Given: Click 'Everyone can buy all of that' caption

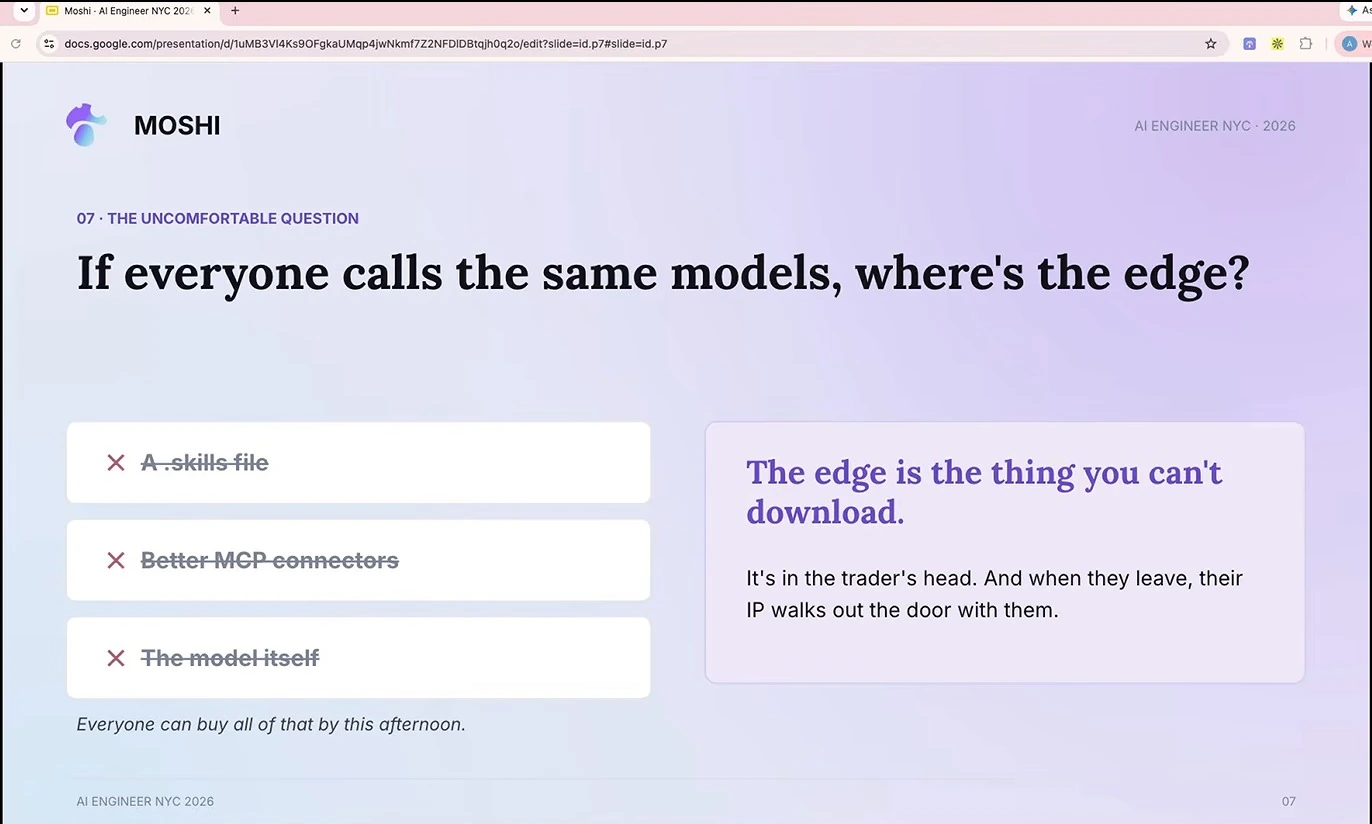Looking at the screenshot, I should pos(271,724).
